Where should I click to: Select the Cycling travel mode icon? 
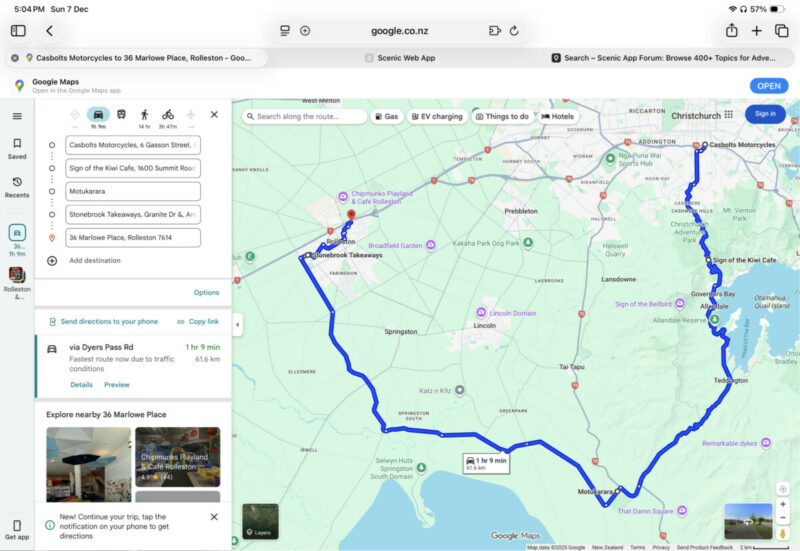click(168, 115)
